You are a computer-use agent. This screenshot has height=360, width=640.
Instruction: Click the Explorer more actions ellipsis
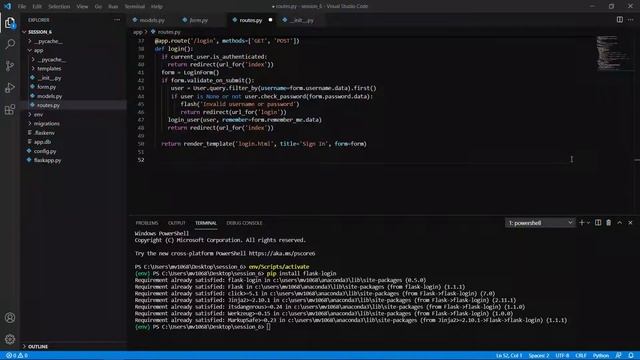point(117,20)
